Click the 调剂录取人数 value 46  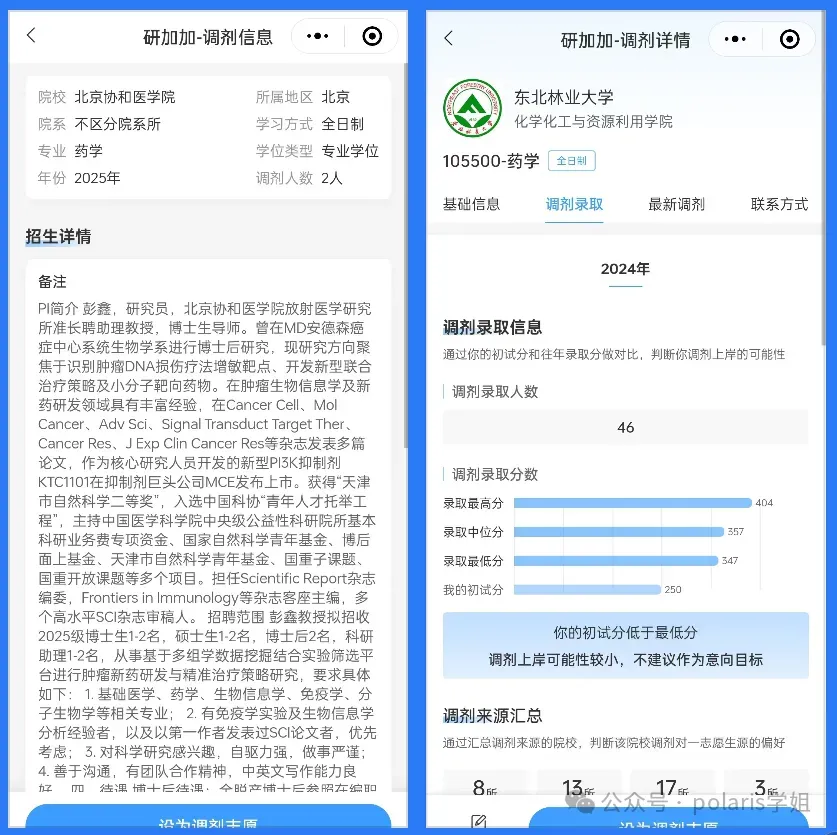click(626, 427)
